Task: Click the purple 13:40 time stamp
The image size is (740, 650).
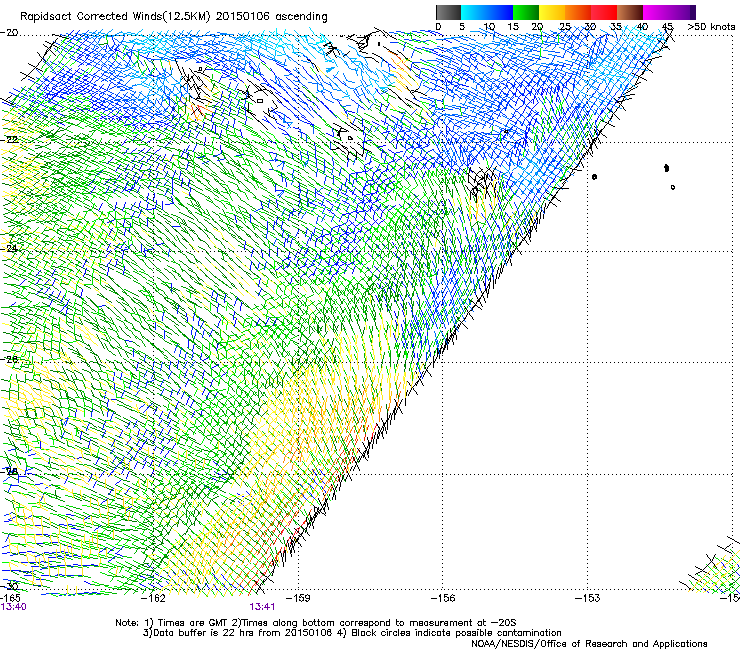Action: (x=13, y=607)
